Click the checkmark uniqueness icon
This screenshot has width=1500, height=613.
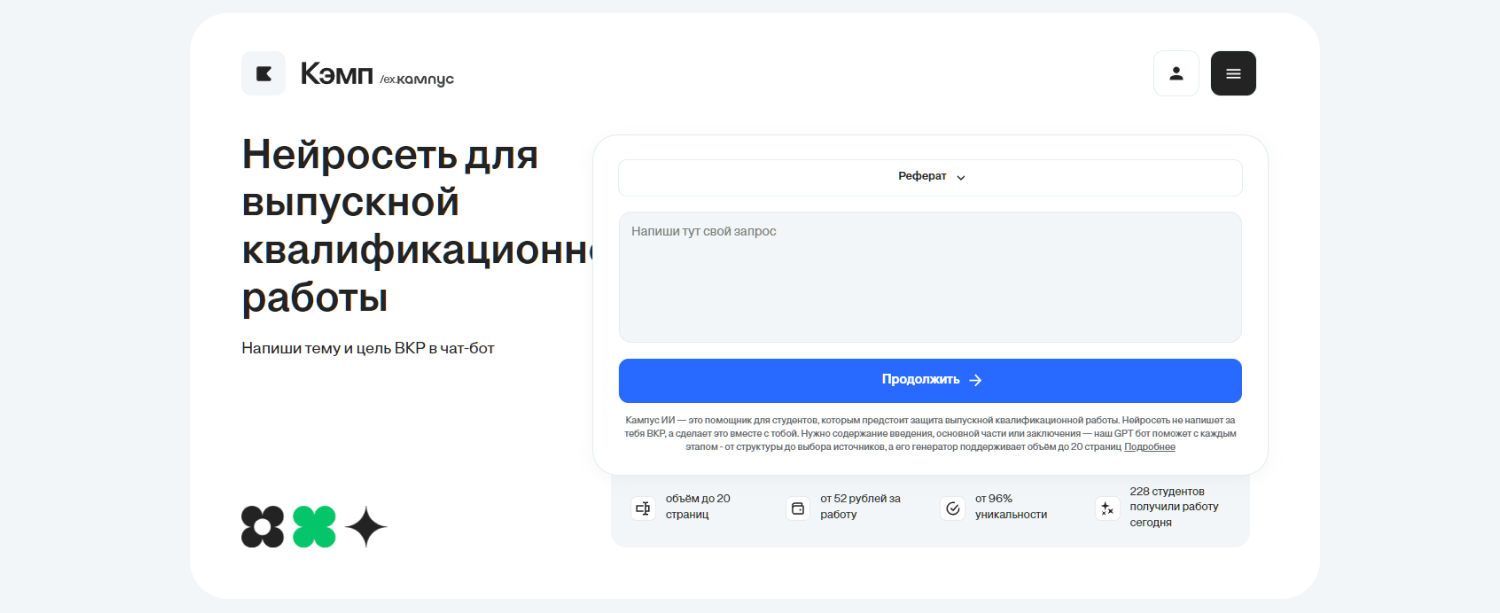click(x=953, y=508)
